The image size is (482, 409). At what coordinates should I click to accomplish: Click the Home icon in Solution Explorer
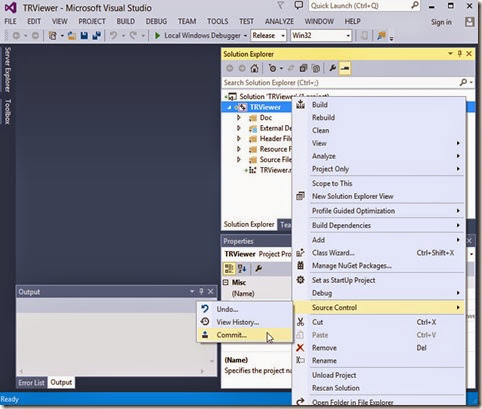click(254, 68)
